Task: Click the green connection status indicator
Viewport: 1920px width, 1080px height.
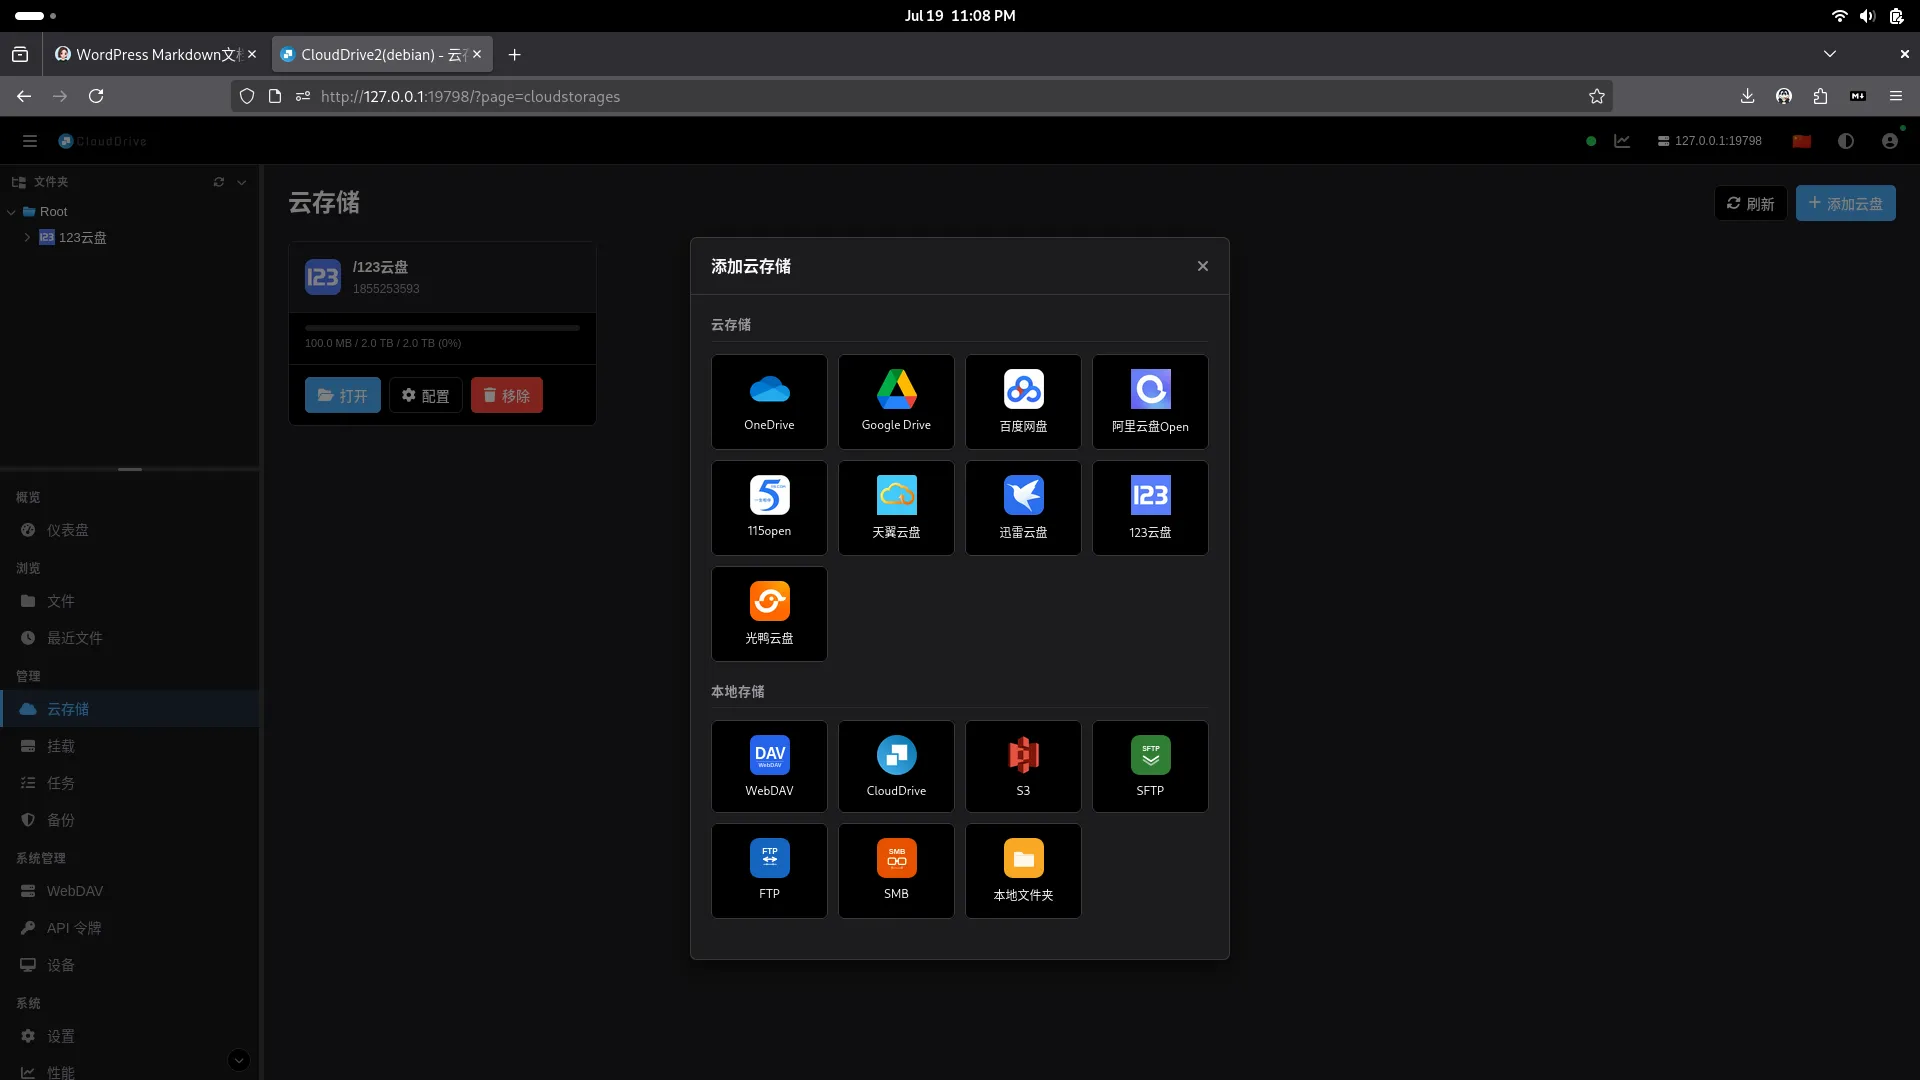Action: [x=1591, y=141]
